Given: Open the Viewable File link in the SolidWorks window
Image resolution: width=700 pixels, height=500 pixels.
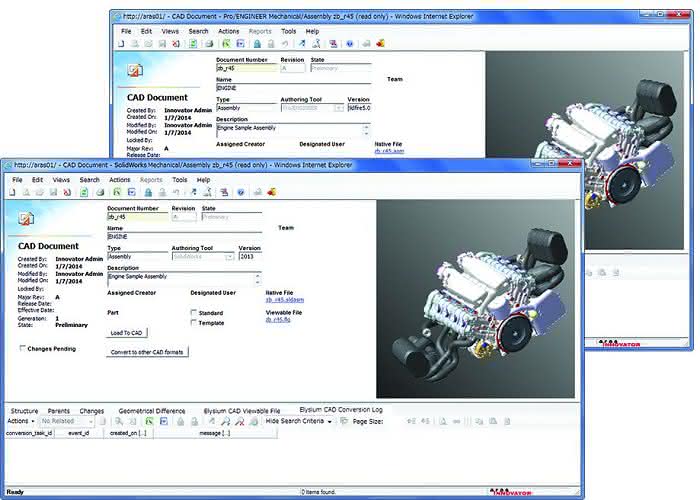Looking at the screenshot, I should point(278,320).
